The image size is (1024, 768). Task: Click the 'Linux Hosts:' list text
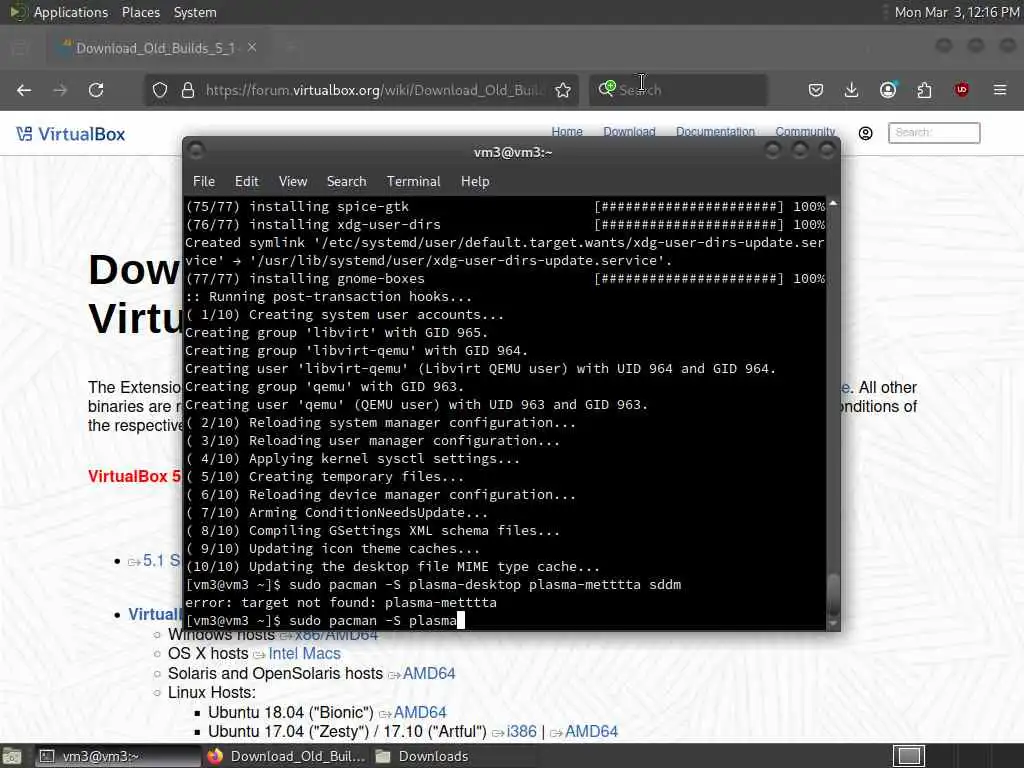coord(212,693)
